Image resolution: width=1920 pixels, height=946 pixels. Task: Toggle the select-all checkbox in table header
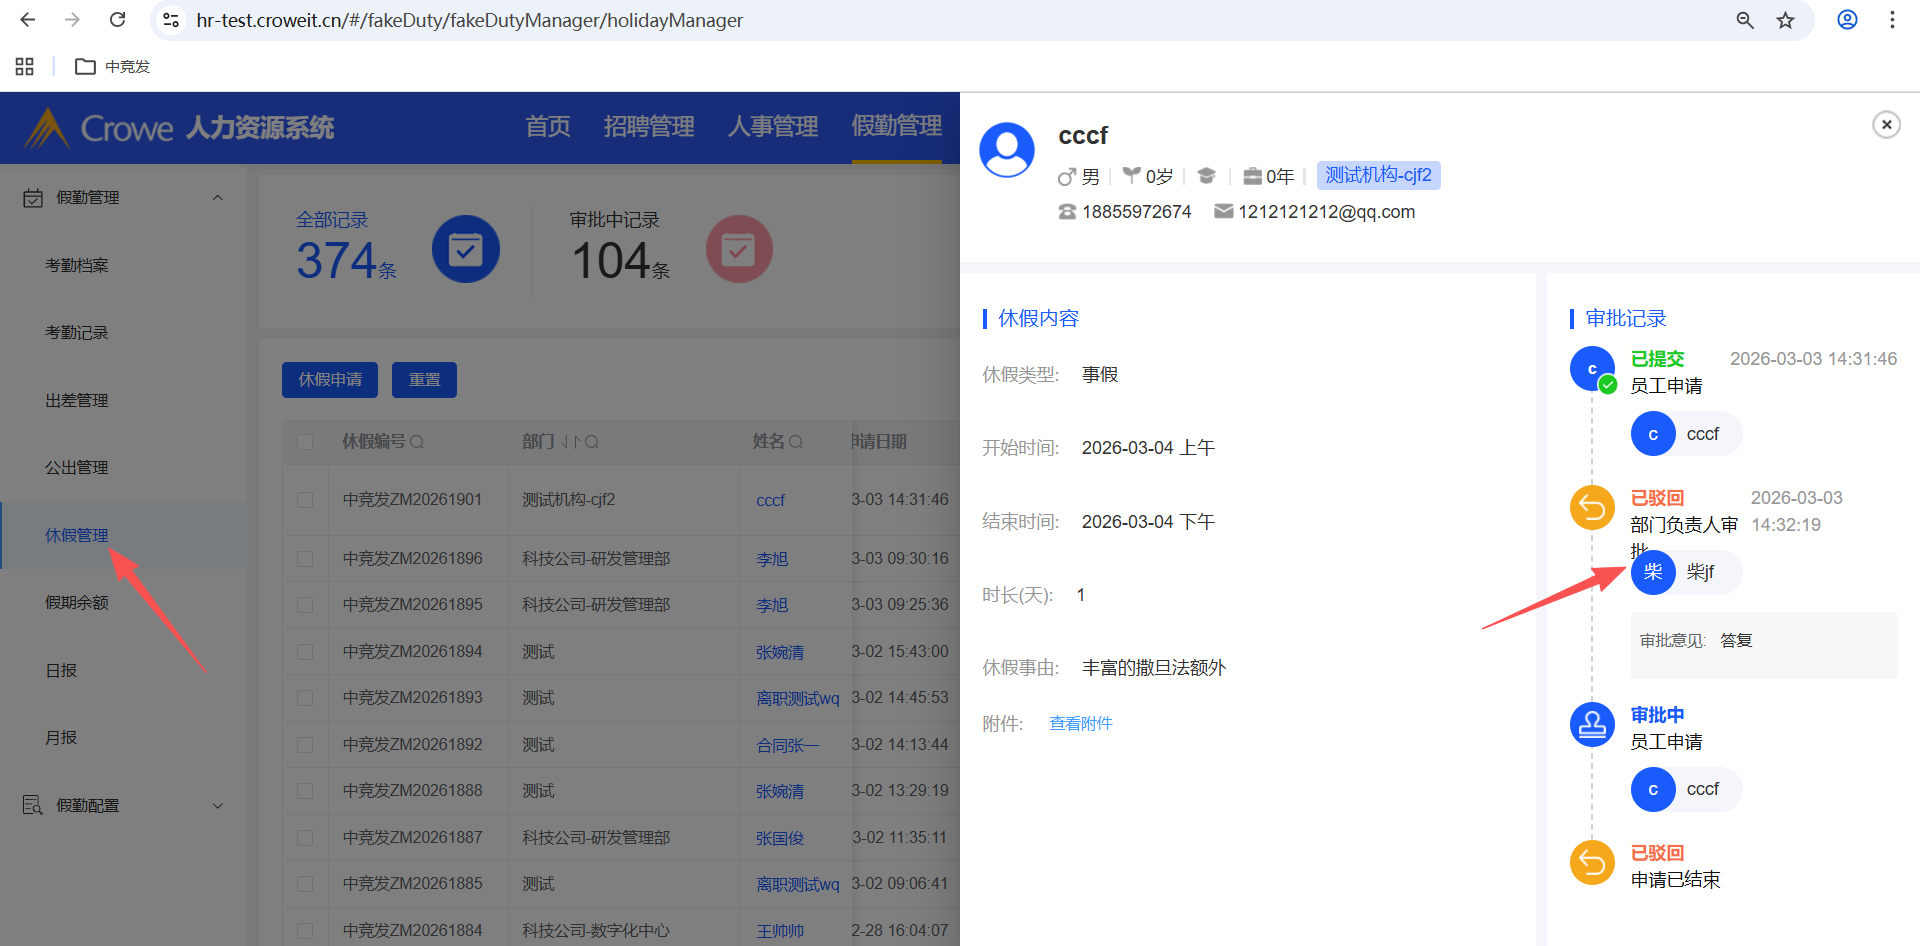305,442
